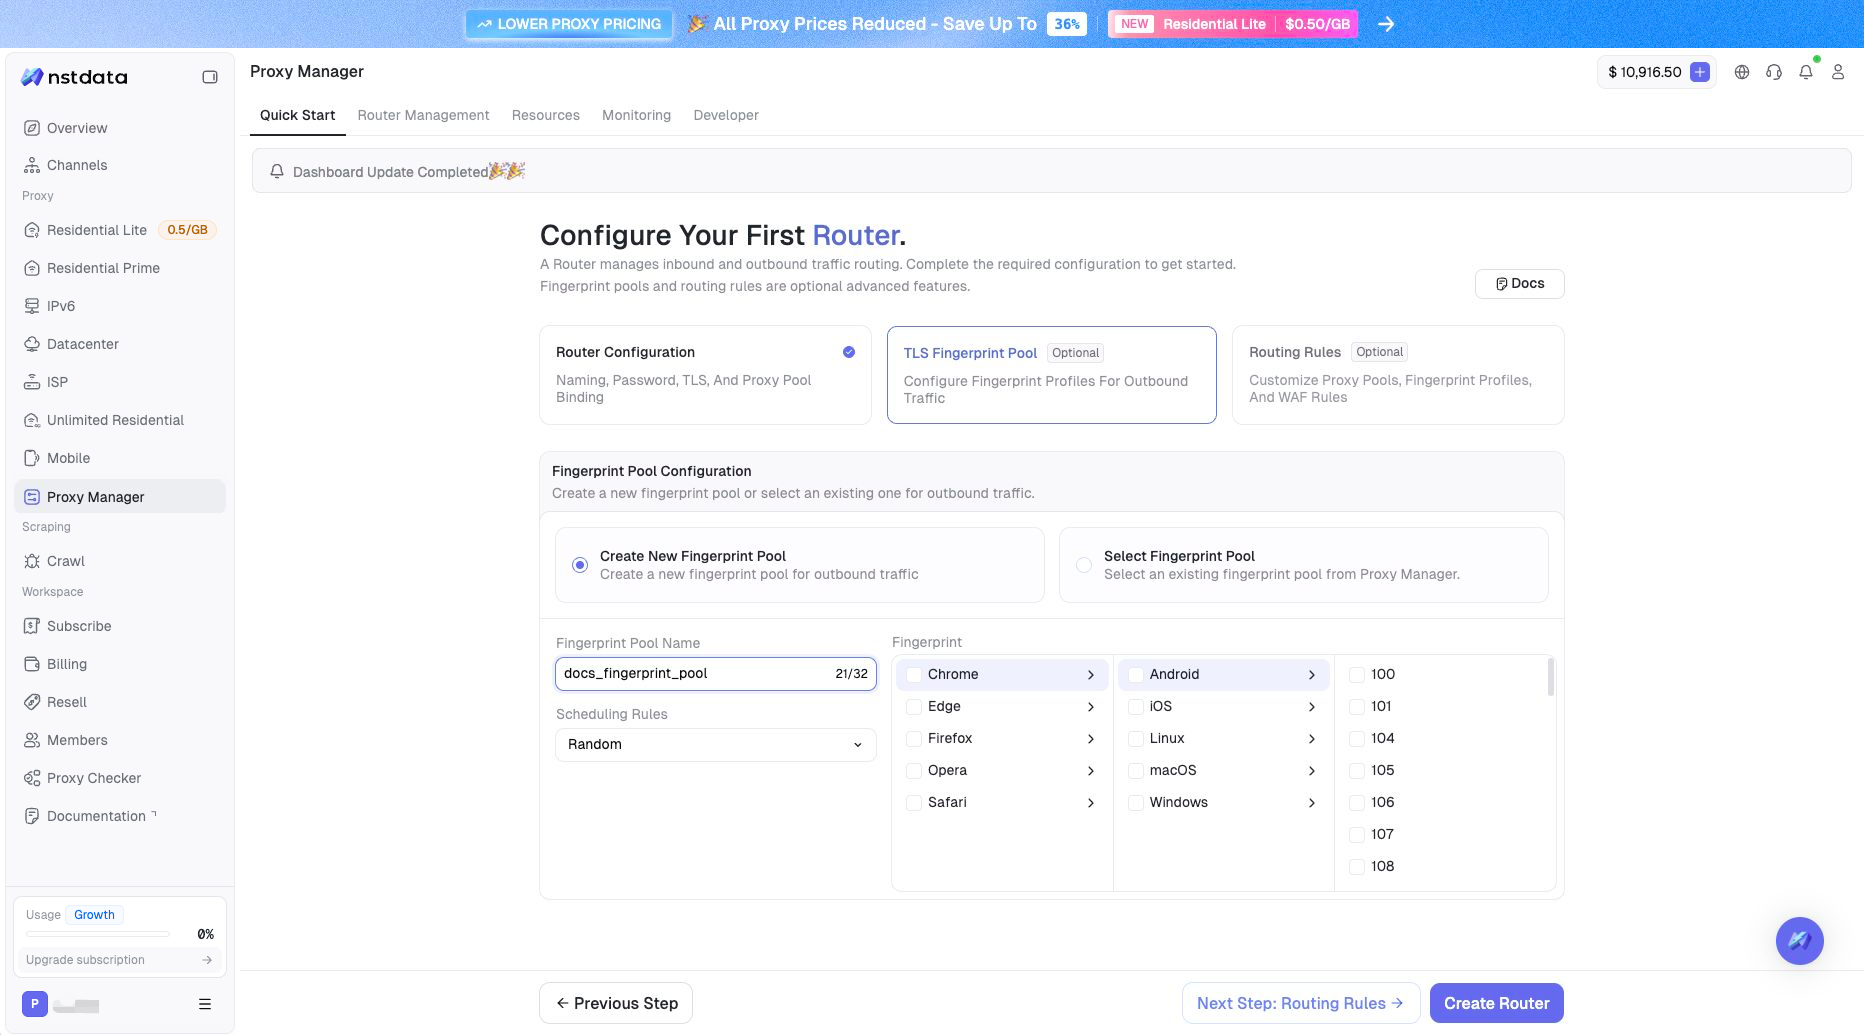Expand the Edge browser chevron

coord(1091,707)
